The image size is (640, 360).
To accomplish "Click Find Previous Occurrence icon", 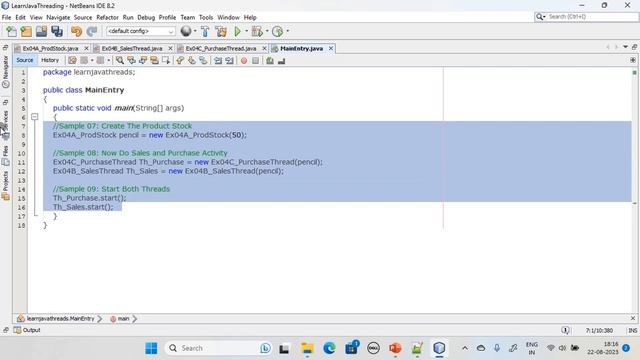I will (x=131, y=60).
